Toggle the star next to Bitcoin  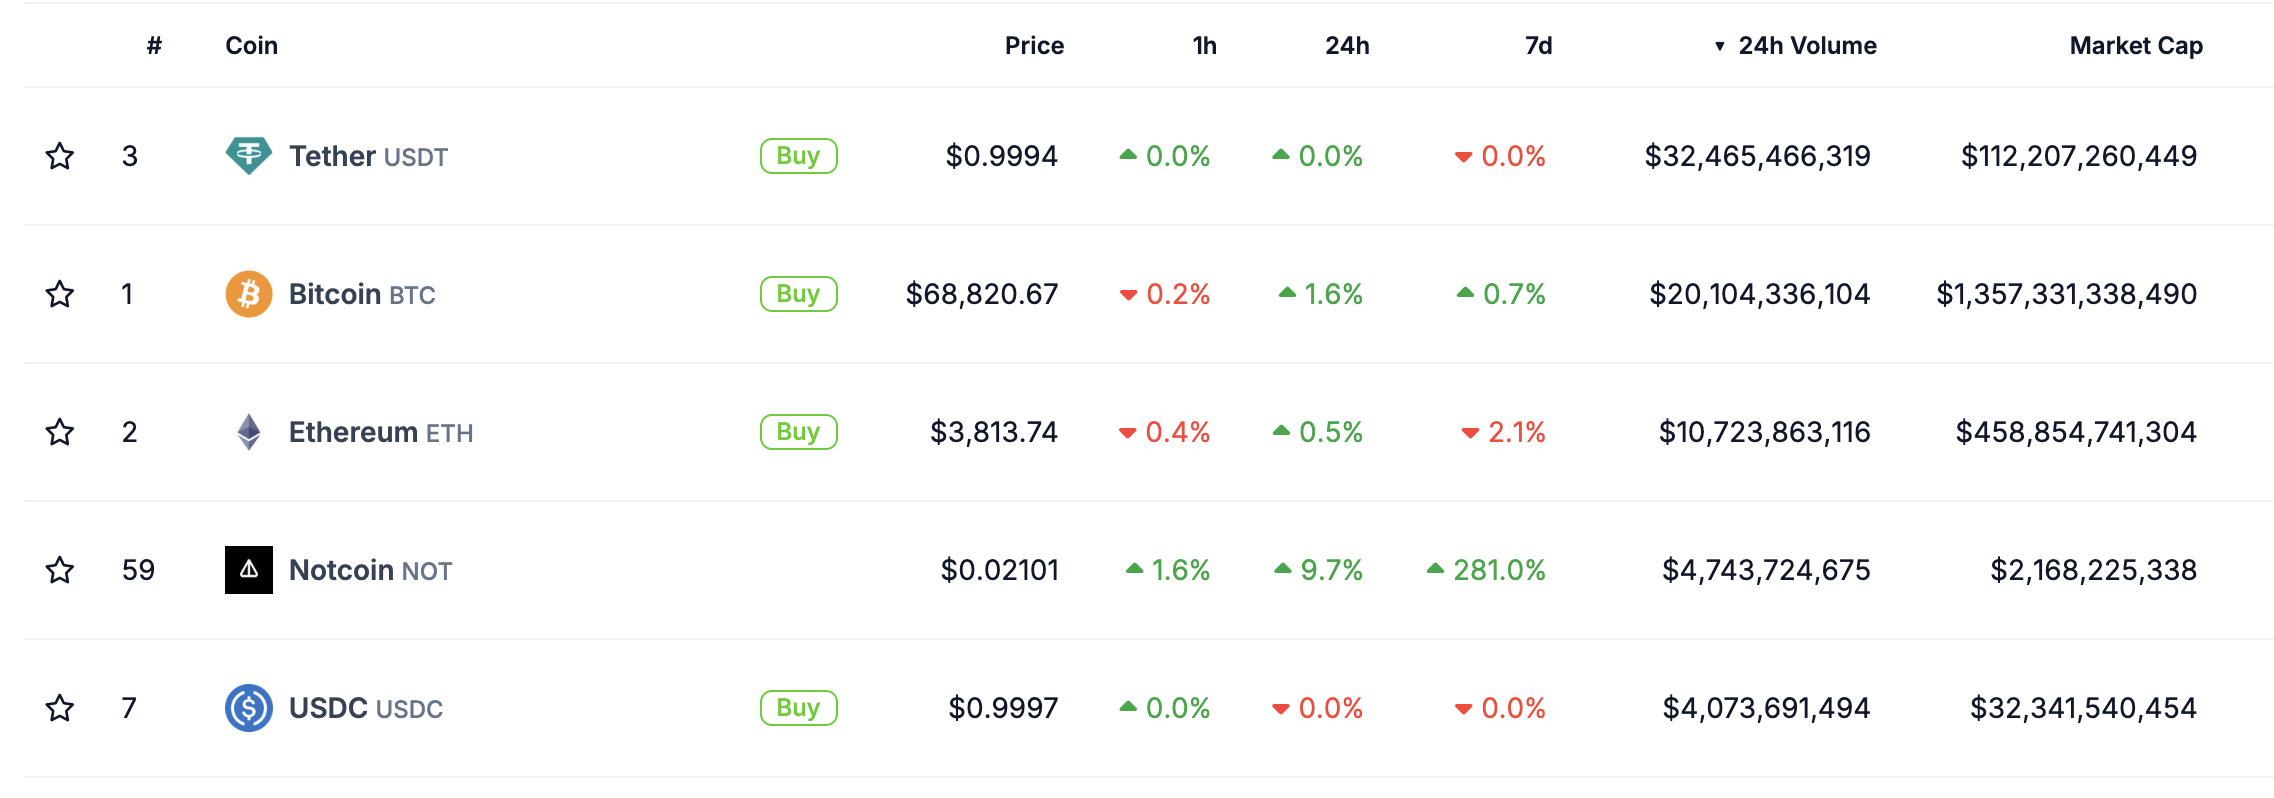click(x=60, y=294)
